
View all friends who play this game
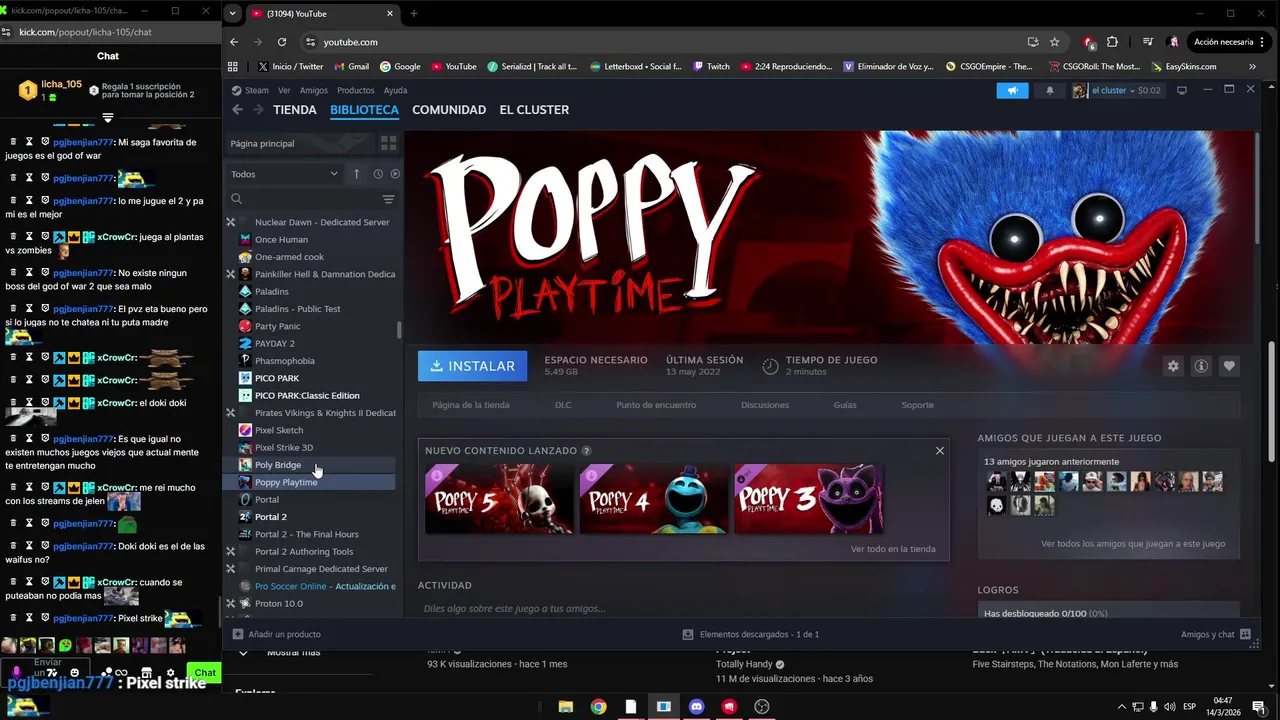point(1133,544)
